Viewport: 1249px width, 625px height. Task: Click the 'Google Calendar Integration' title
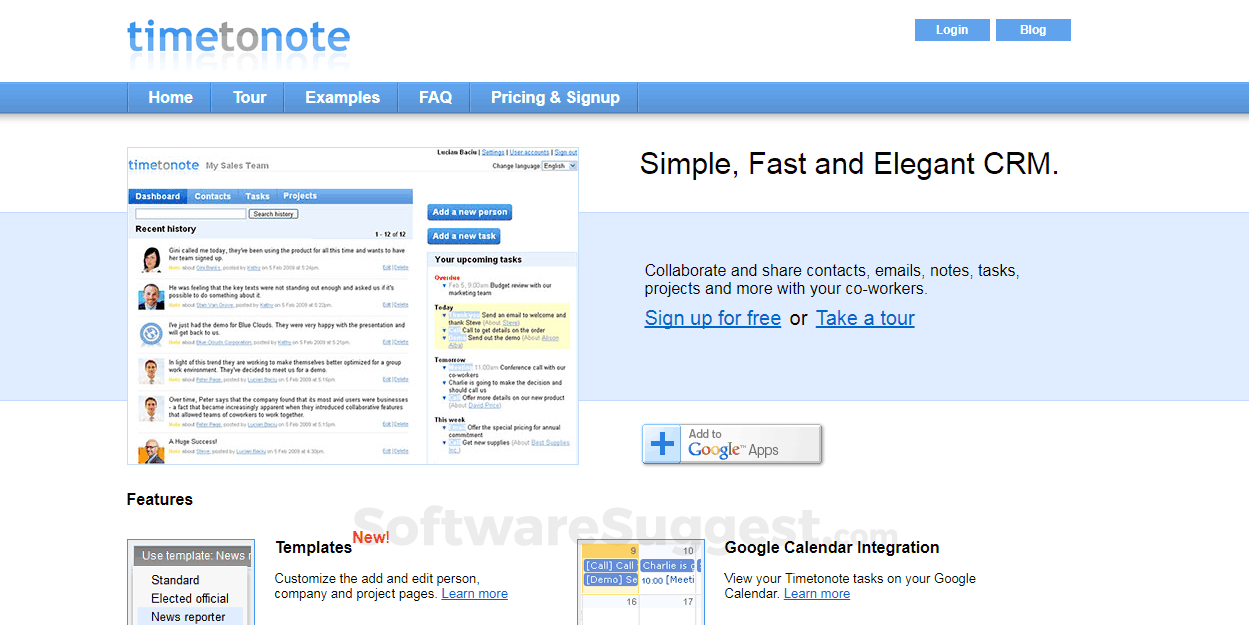coord(832,547)
